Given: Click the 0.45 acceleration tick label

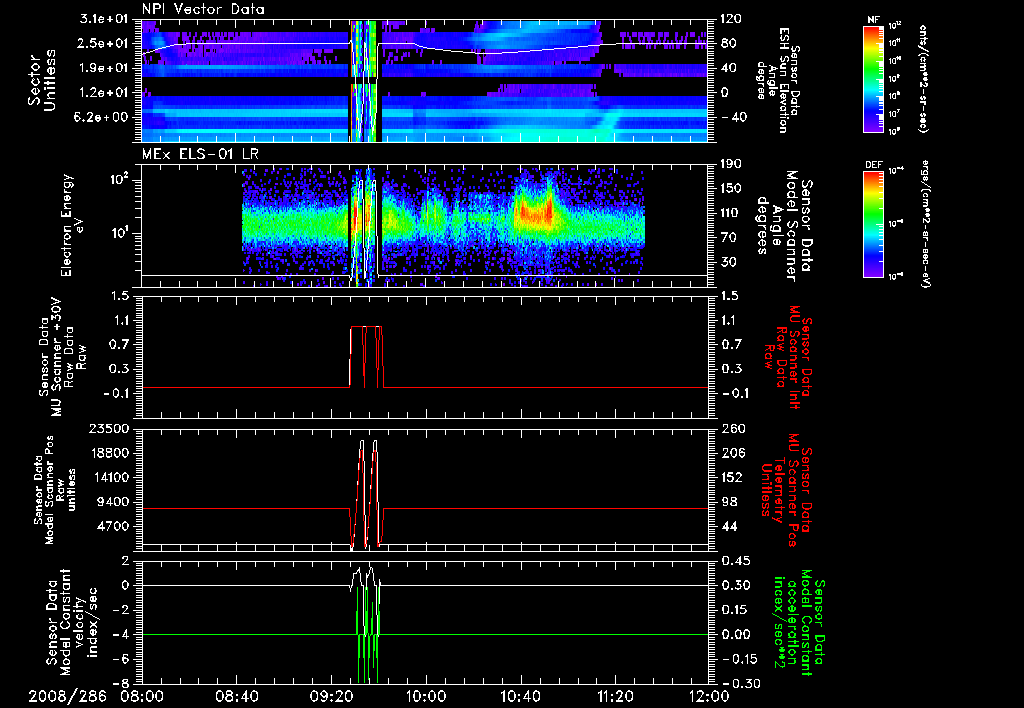Looking at the screenshot, I should click(x=737, y=561).
